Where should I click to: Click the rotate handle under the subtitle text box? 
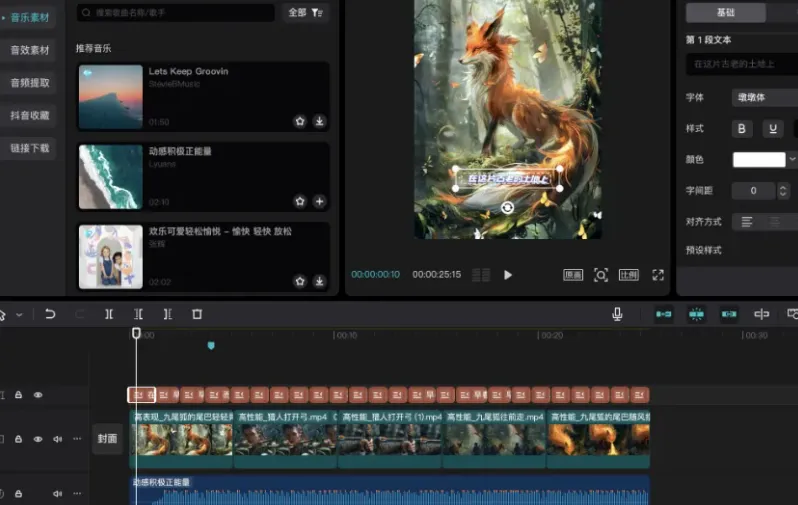click(x=507, y=207)
